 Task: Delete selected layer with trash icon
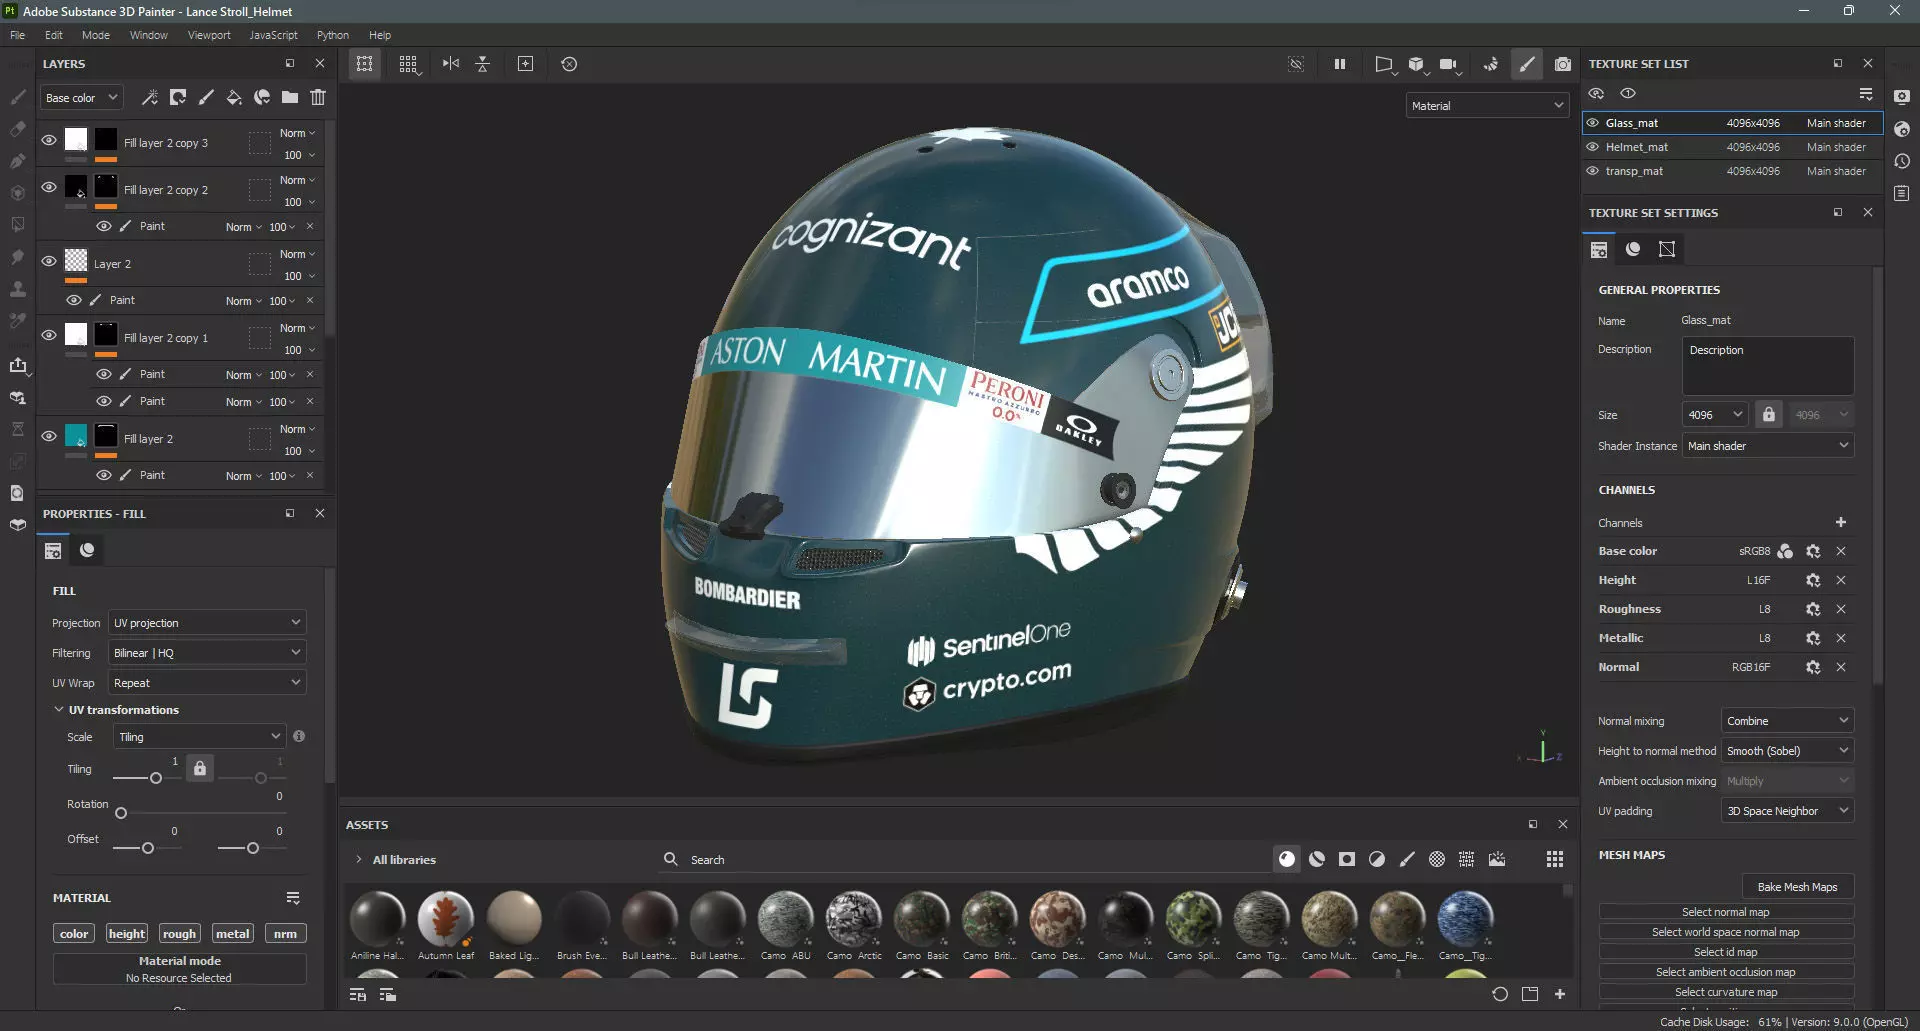pos(318,97)
